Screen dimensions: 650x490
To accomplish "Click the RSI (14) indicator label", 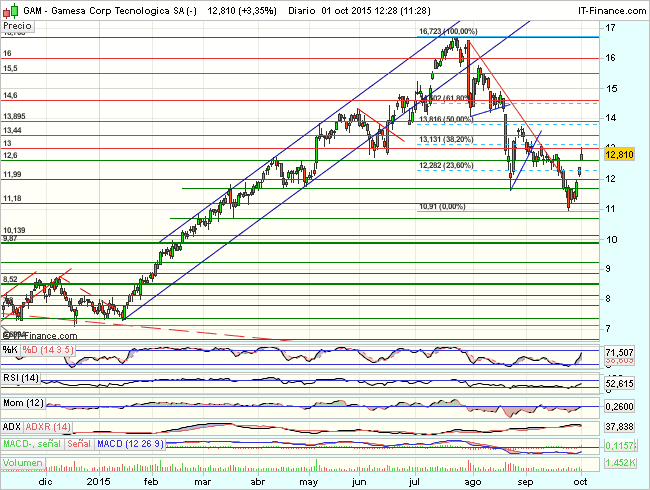I will coord(21,378).
